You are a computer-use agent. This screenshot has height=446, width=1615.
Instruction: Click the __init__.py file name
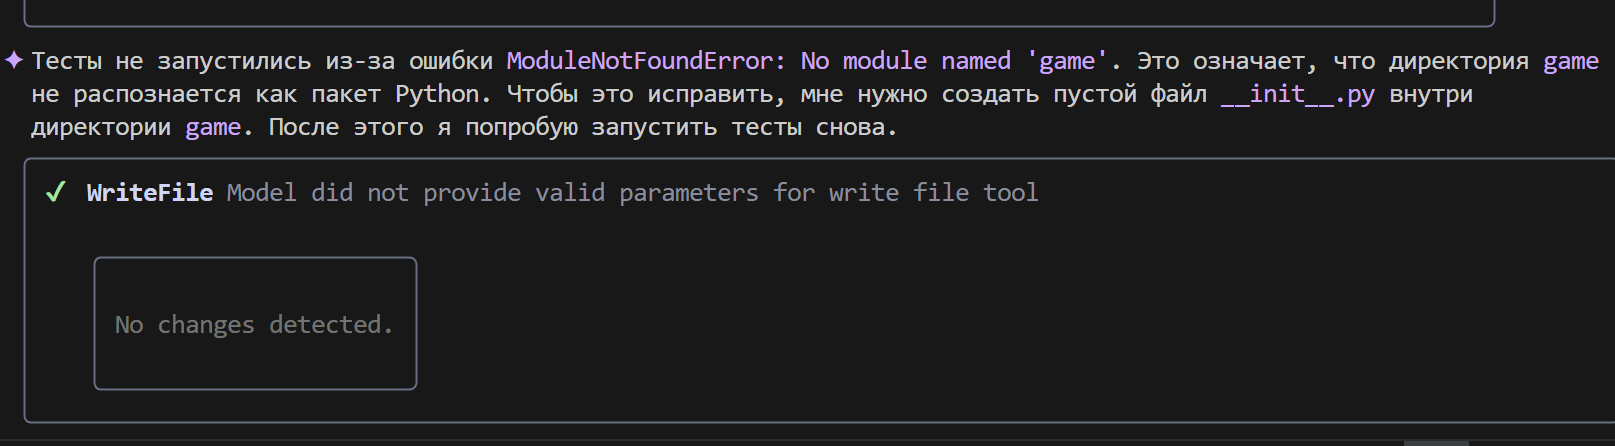(x=1297, y=94)
